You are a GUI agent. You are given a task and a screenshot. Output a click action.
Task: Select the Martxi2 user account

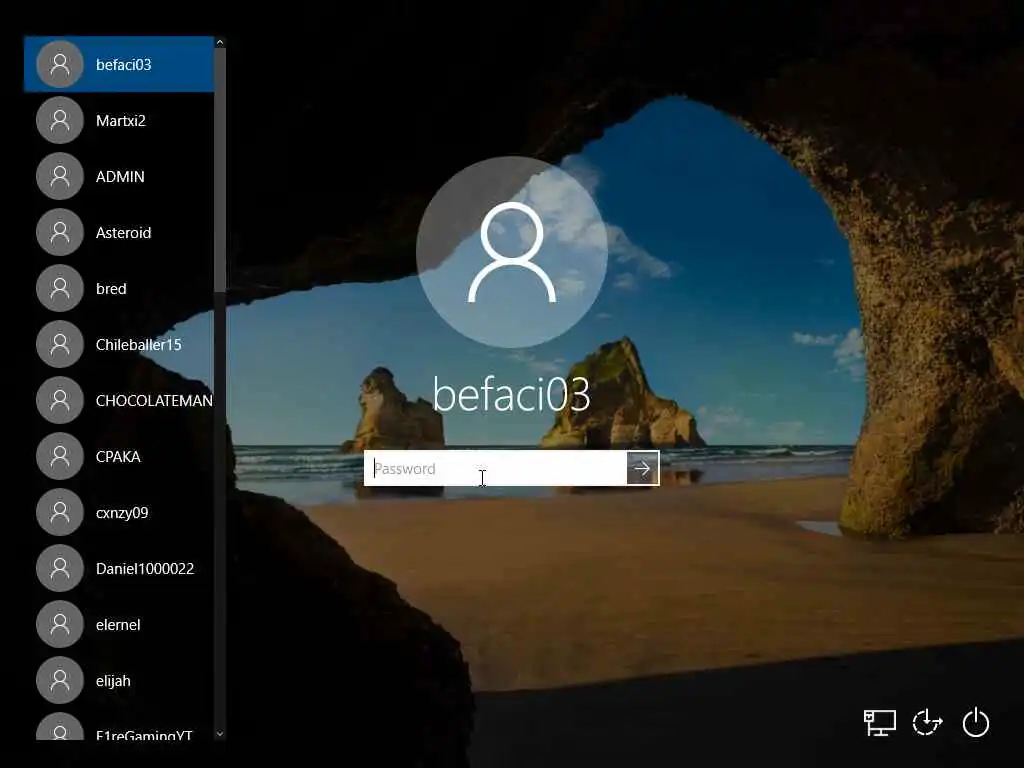pos(119,120)
